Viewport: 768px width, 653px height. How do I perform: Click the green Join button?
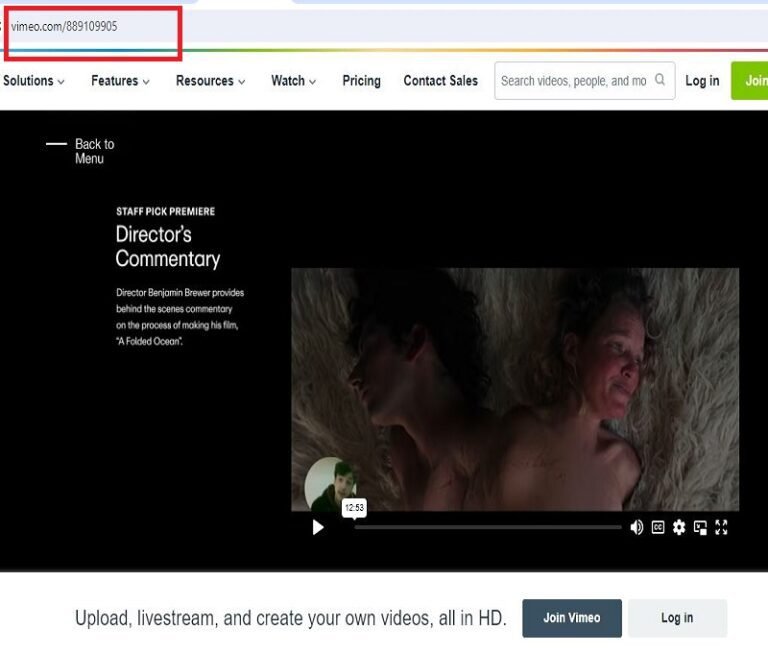pyautogui.click(x=749, y=81)
